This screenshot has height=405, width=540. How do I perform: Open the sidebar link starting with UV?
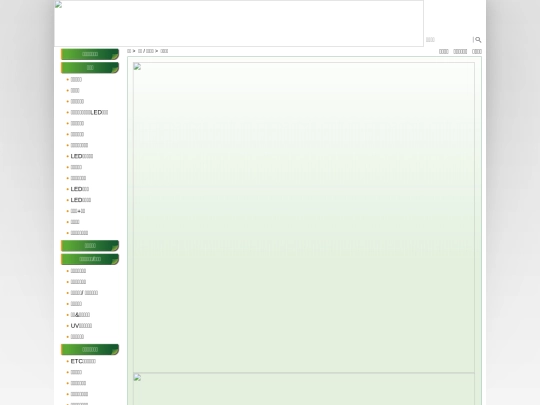point(81,326)
